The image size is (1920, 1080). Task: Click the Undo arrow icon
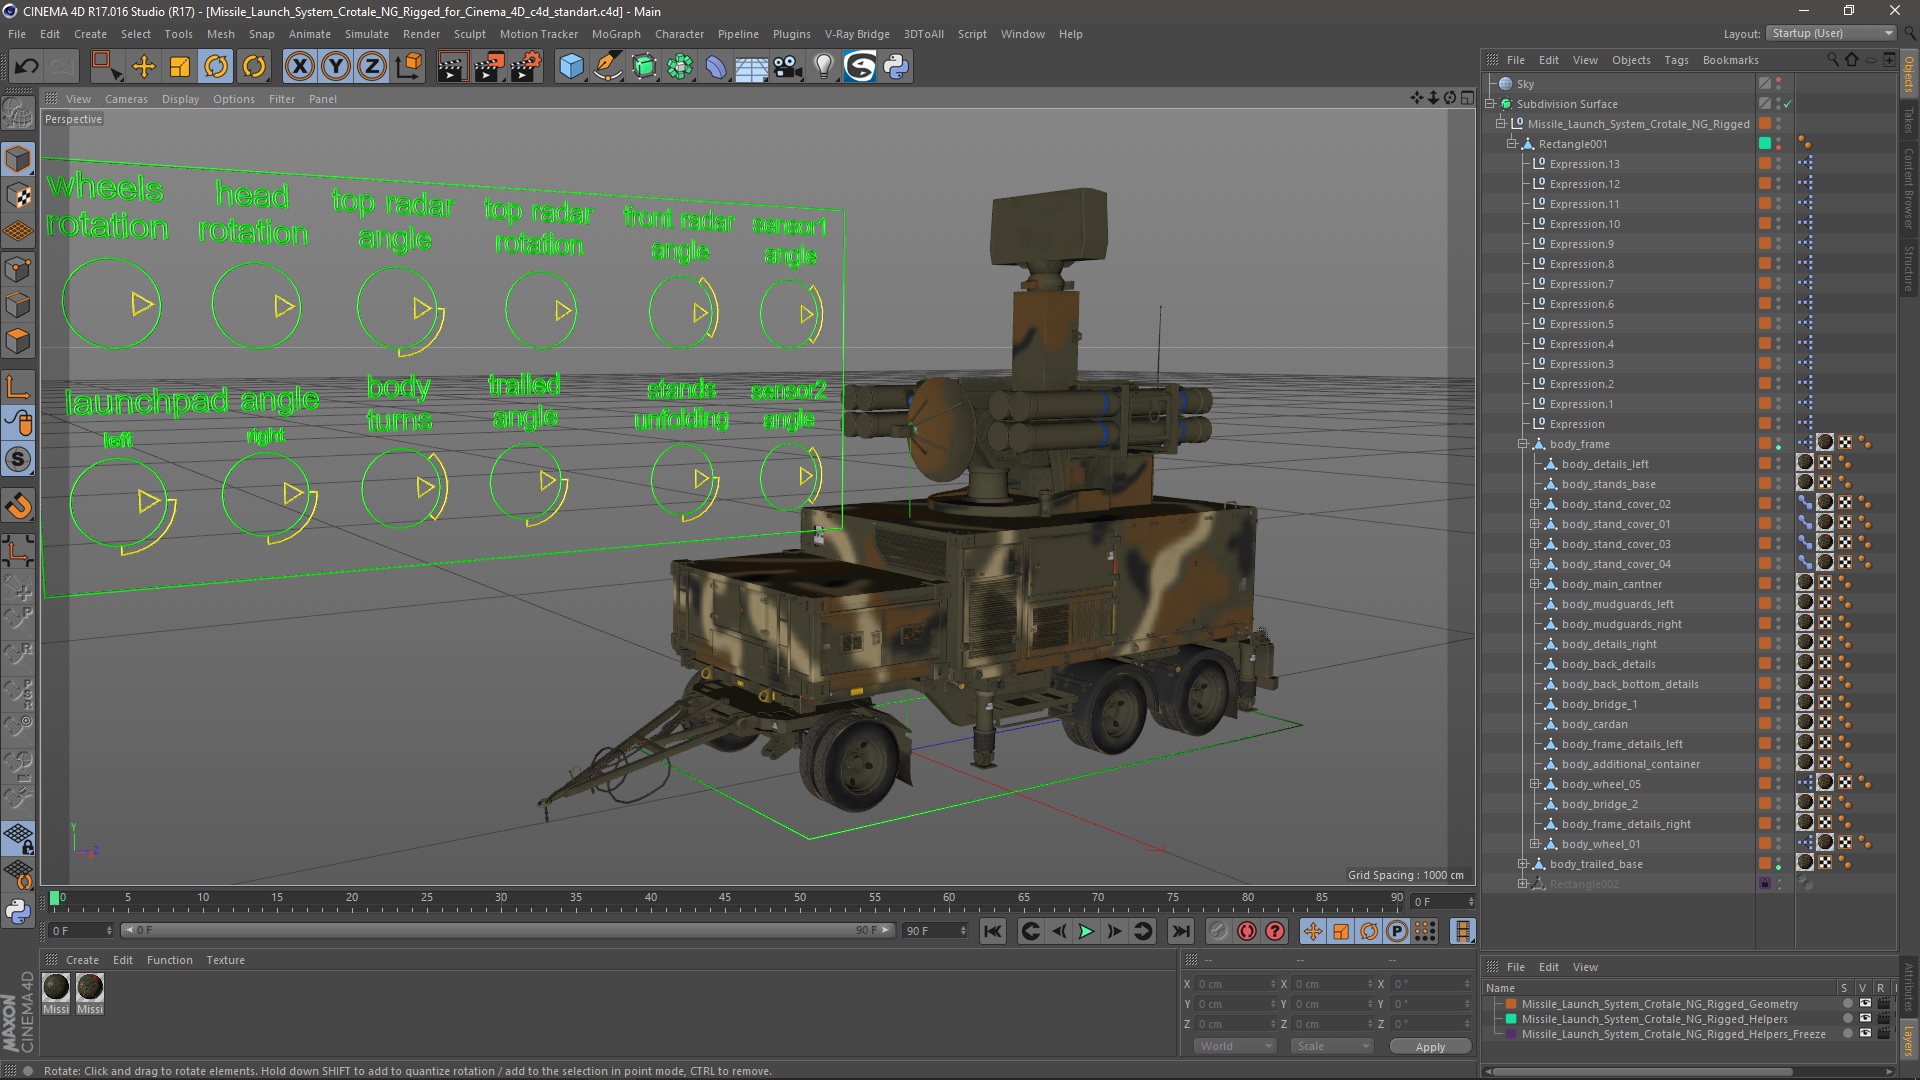click(x=27, y=67)
